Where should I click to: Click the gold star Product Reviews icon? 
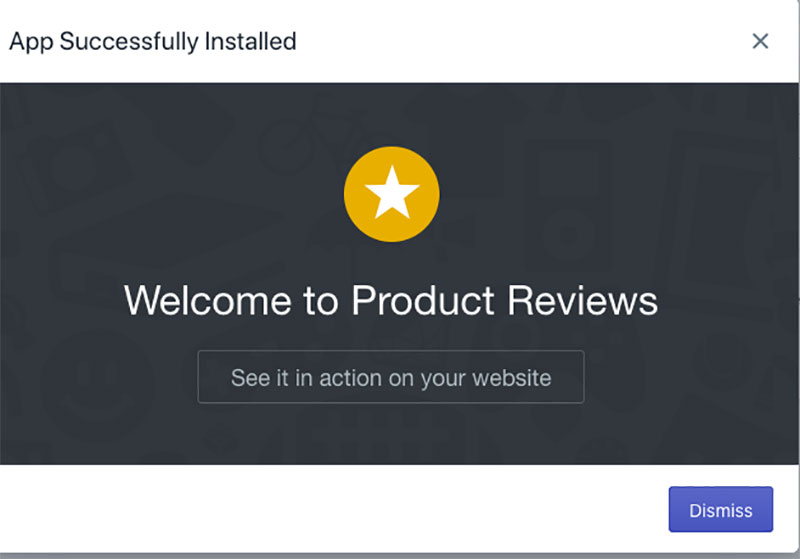391,194
